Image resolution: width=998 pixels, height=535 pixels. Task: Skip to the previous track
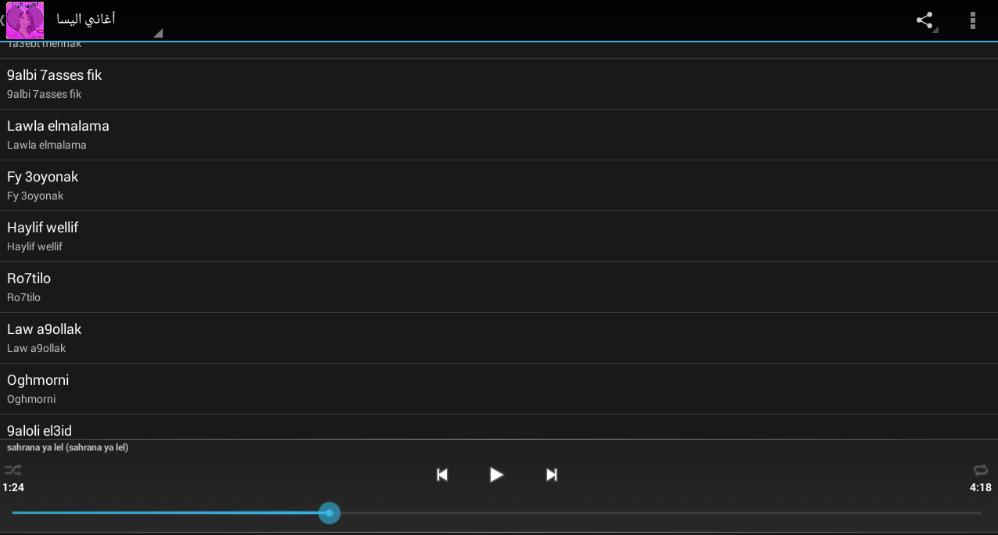coord(442,475)
